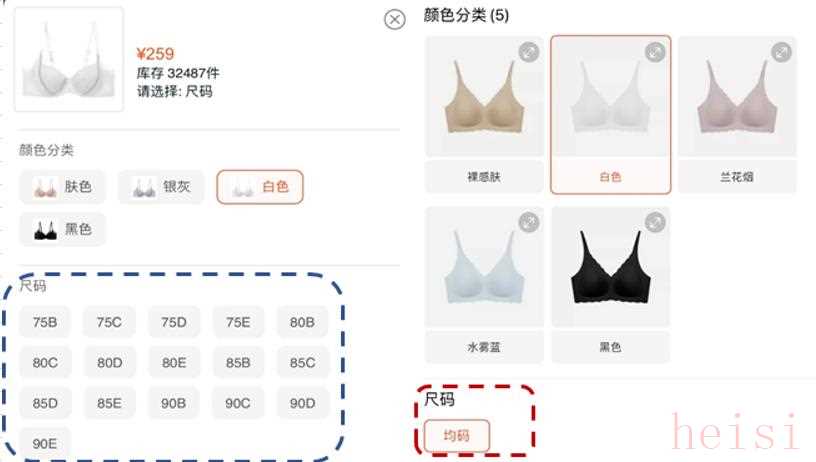Pick size 75B
The image size is (816, 462).
click(x=45, y=322)
